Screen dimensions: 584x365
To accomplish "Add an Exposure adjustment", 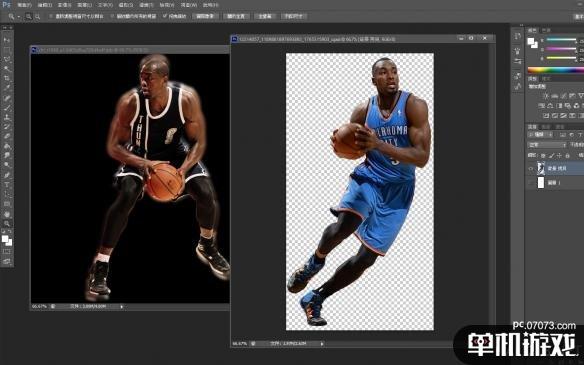I will [x=572, y=96].
